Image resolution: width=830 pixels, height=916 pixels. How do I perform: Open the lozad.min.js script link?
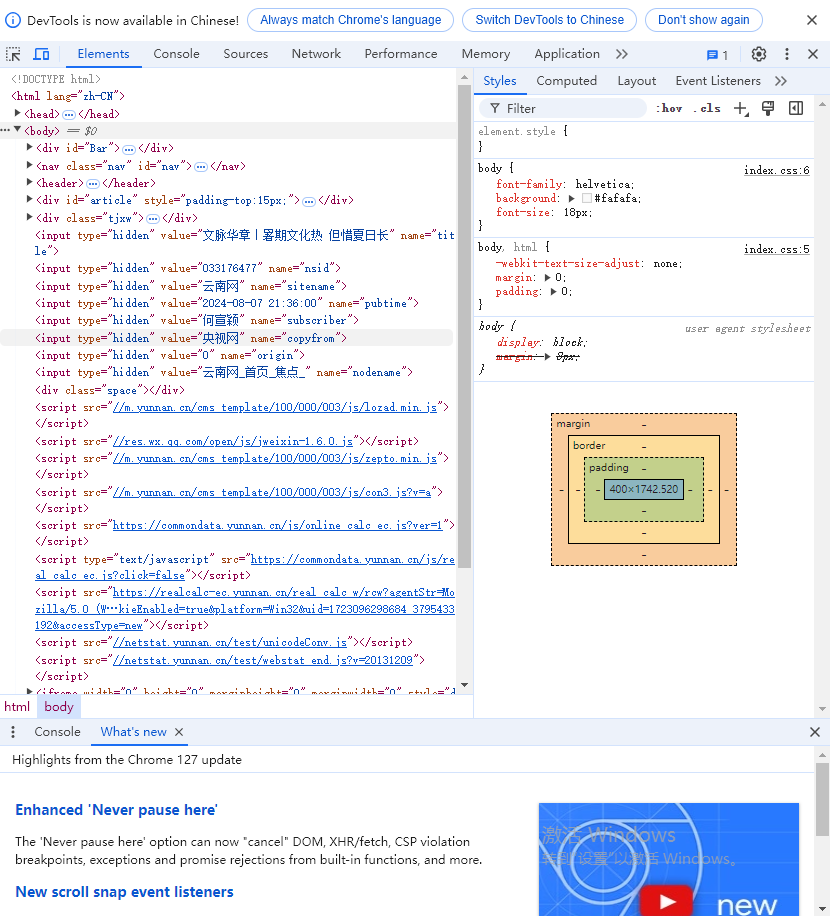275,407
